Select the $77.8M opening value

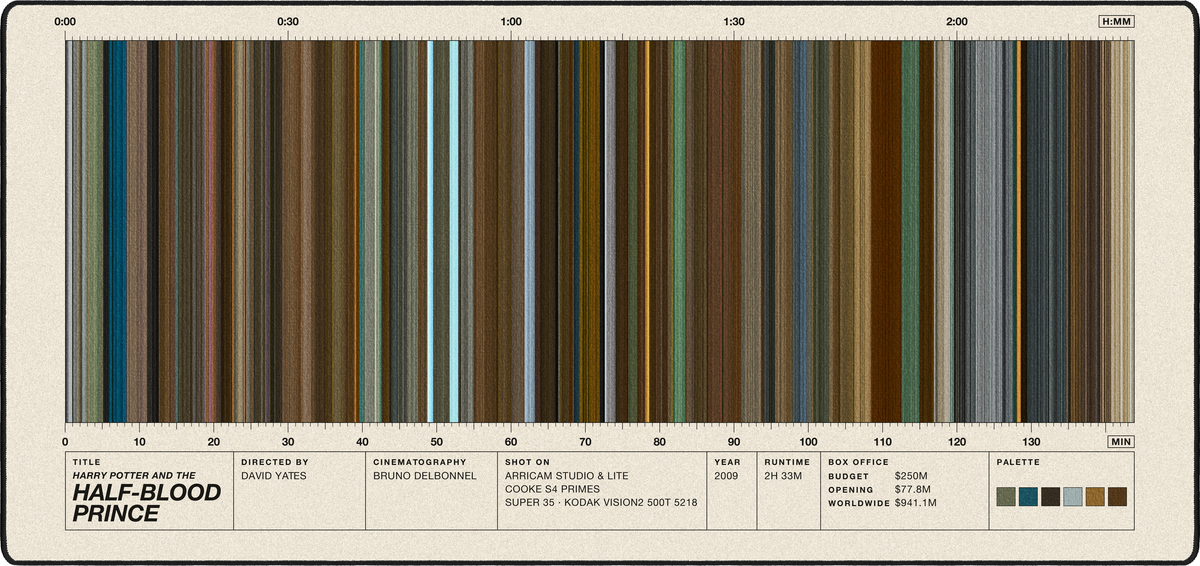click(913, 490)
